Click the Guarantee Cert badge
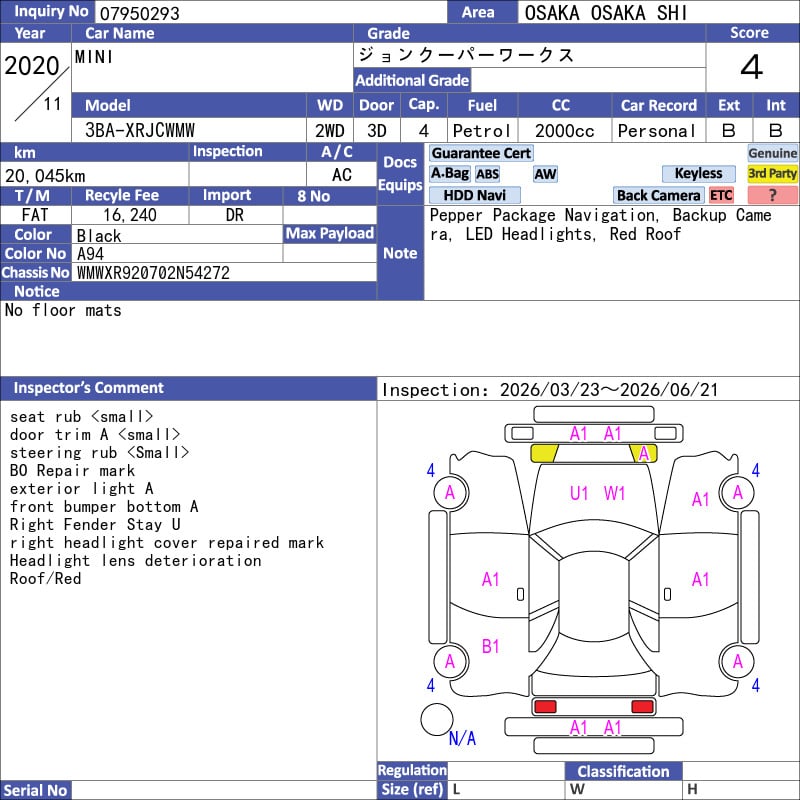Viewport: 800px width, 800px height. (481, 153)
